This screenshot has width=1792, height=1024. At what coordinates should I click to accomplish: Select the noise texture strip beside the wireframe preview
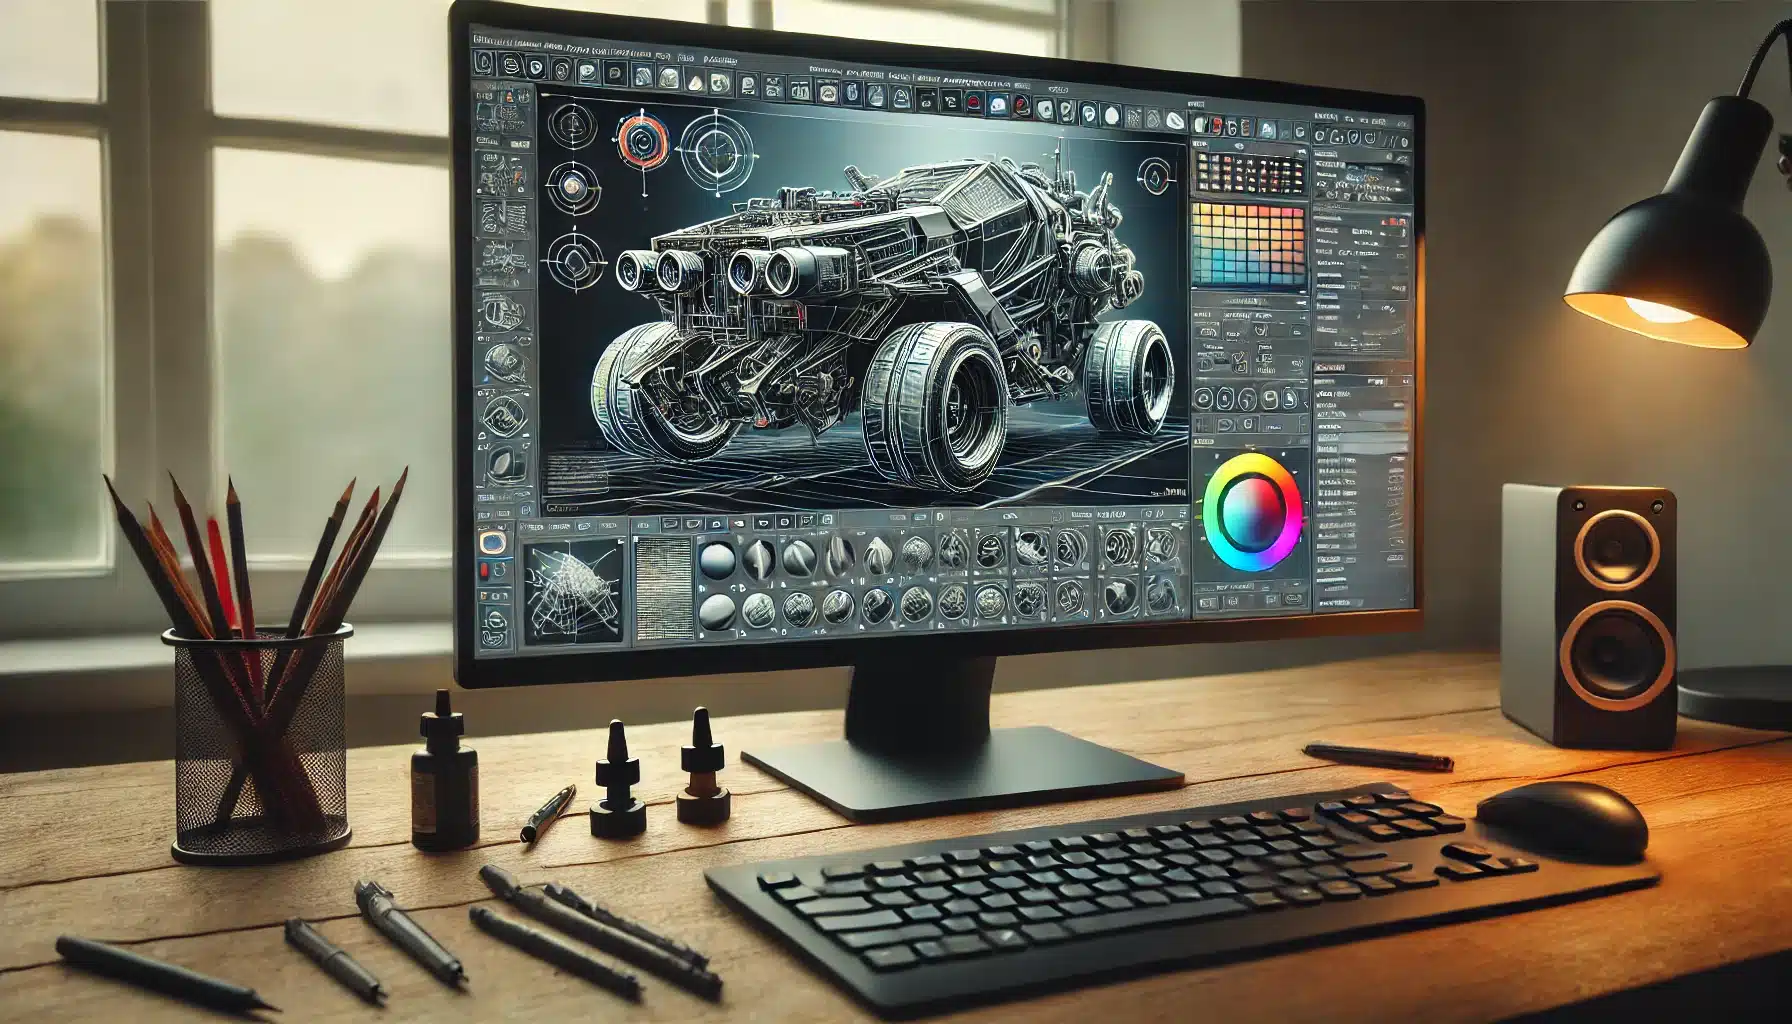pos(665,588)
